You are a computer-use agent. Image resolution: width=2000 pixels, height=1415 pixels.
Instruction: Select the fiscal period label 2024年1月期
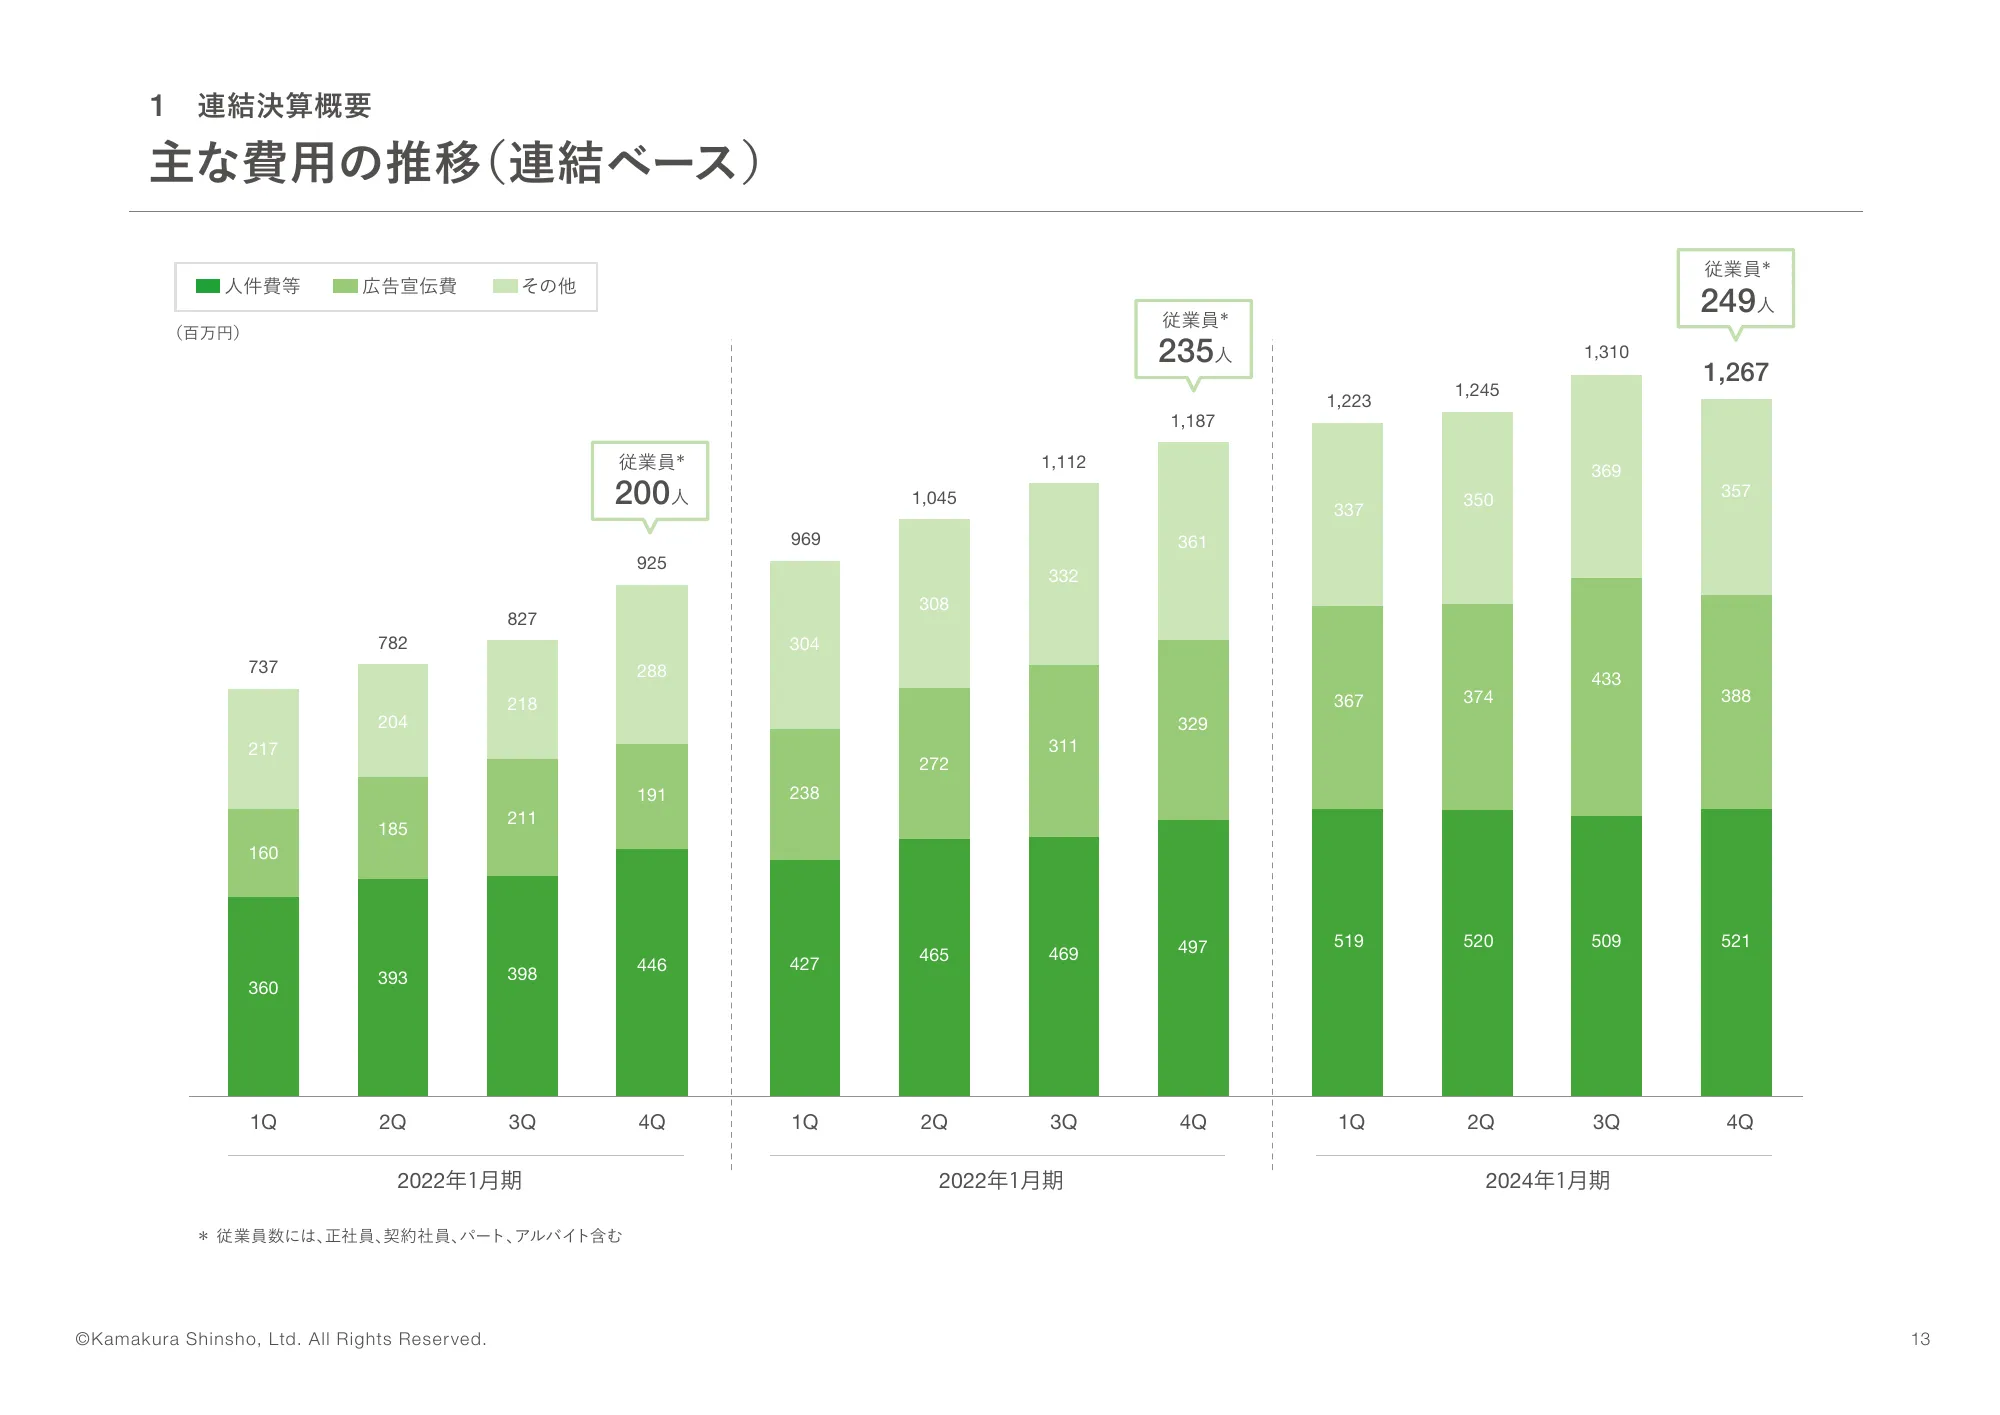1547,1181
